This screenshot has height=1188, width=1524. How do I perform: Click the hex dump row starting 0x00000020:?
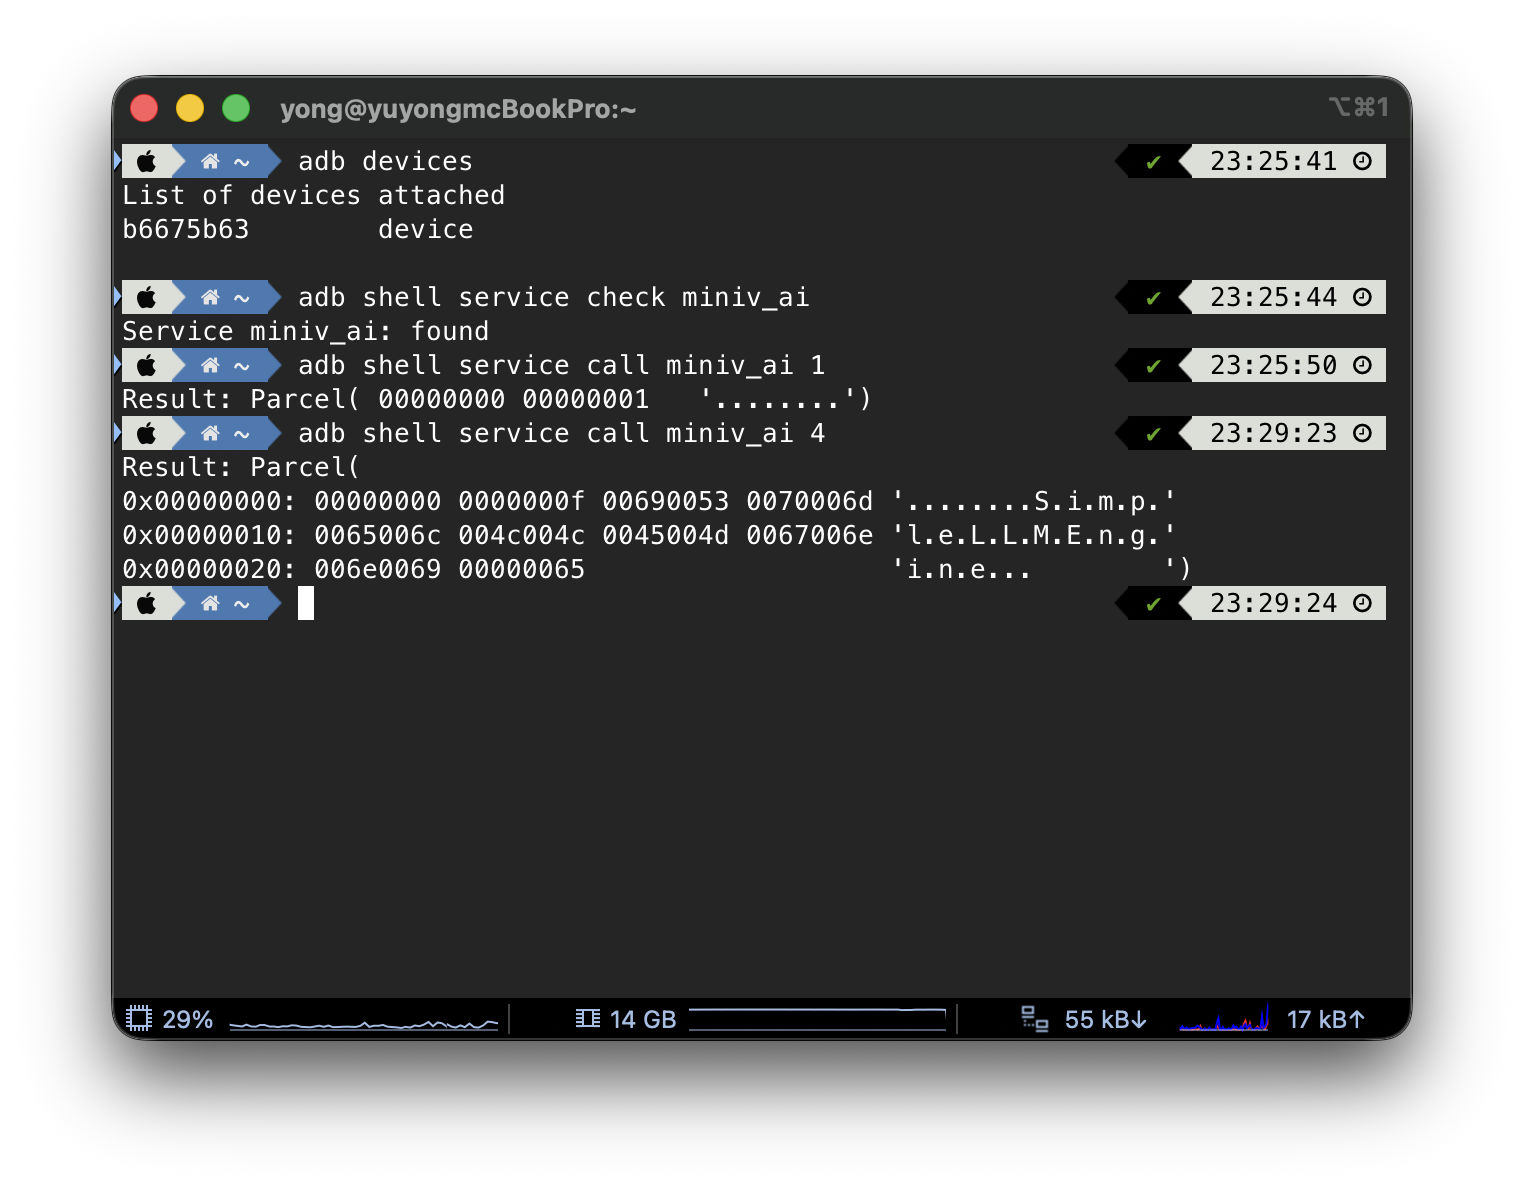(x=656, y=569)
